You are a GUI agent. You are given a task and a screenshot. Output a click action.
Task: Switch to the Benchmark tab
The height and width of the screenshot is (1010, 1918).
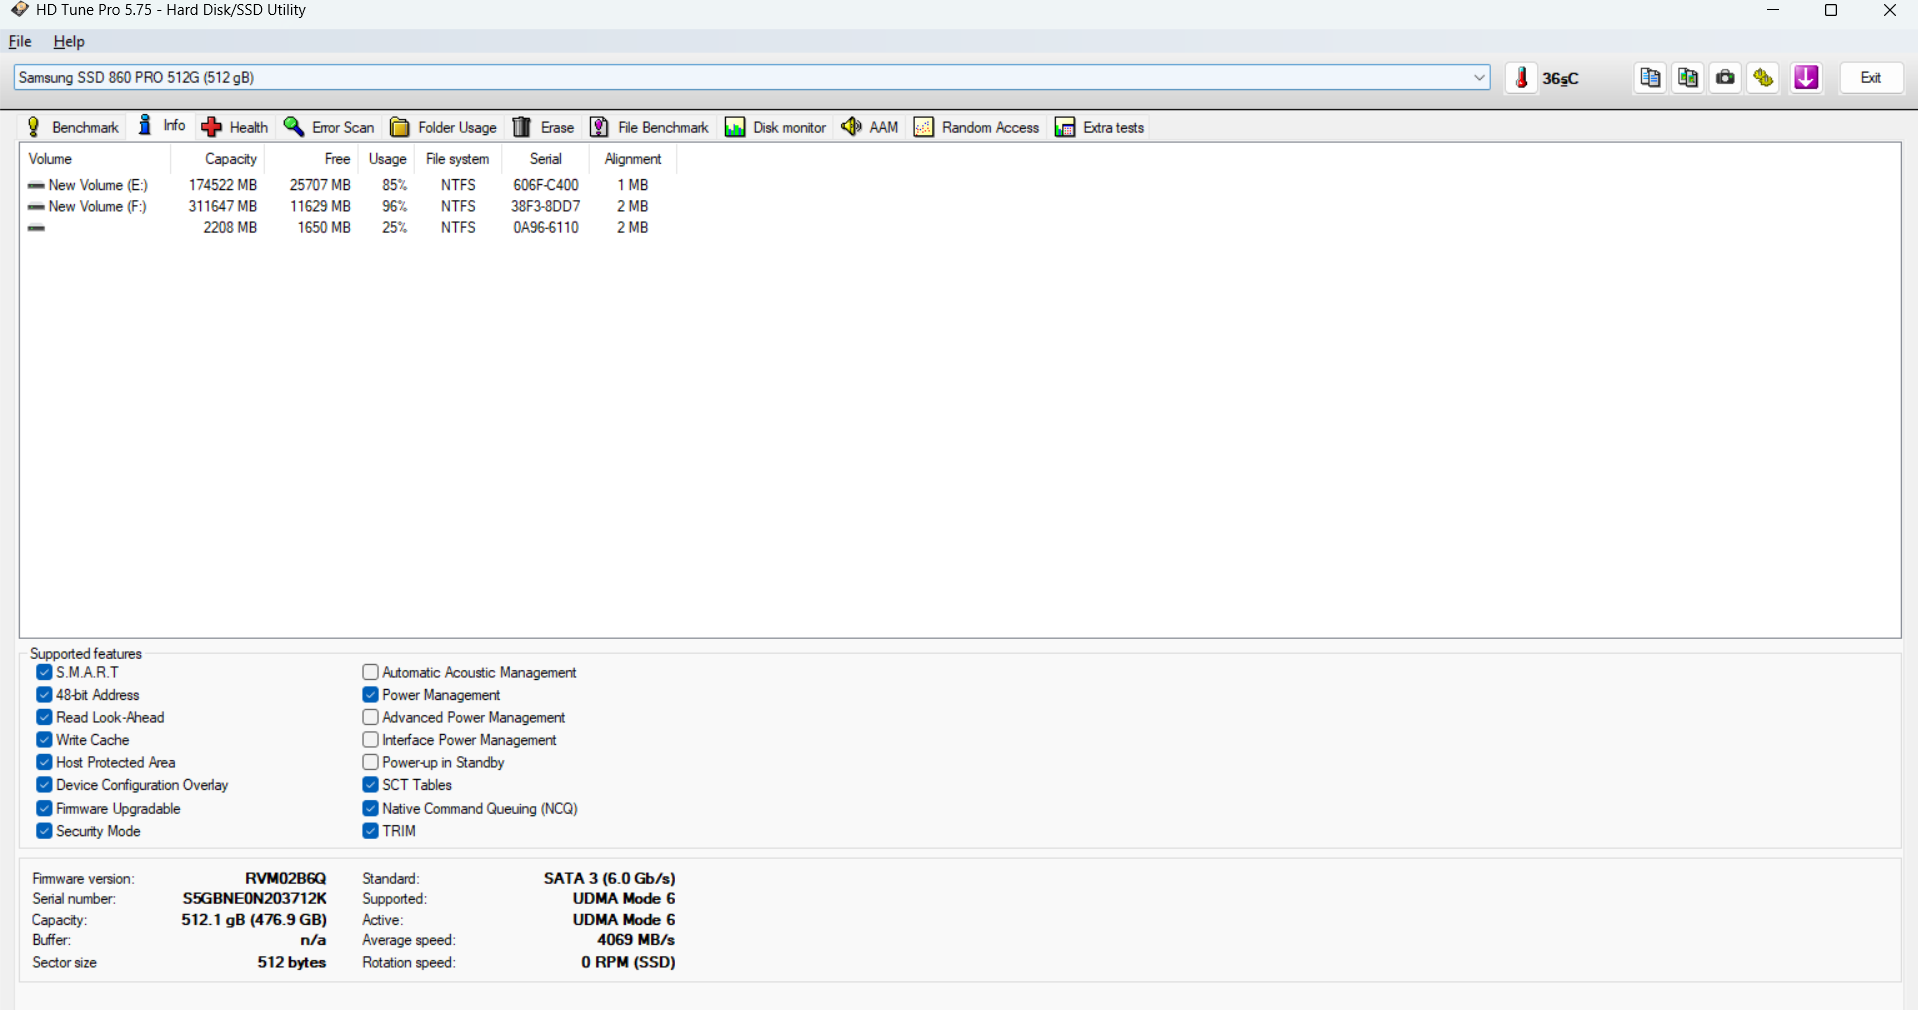(x=73, y=127)
